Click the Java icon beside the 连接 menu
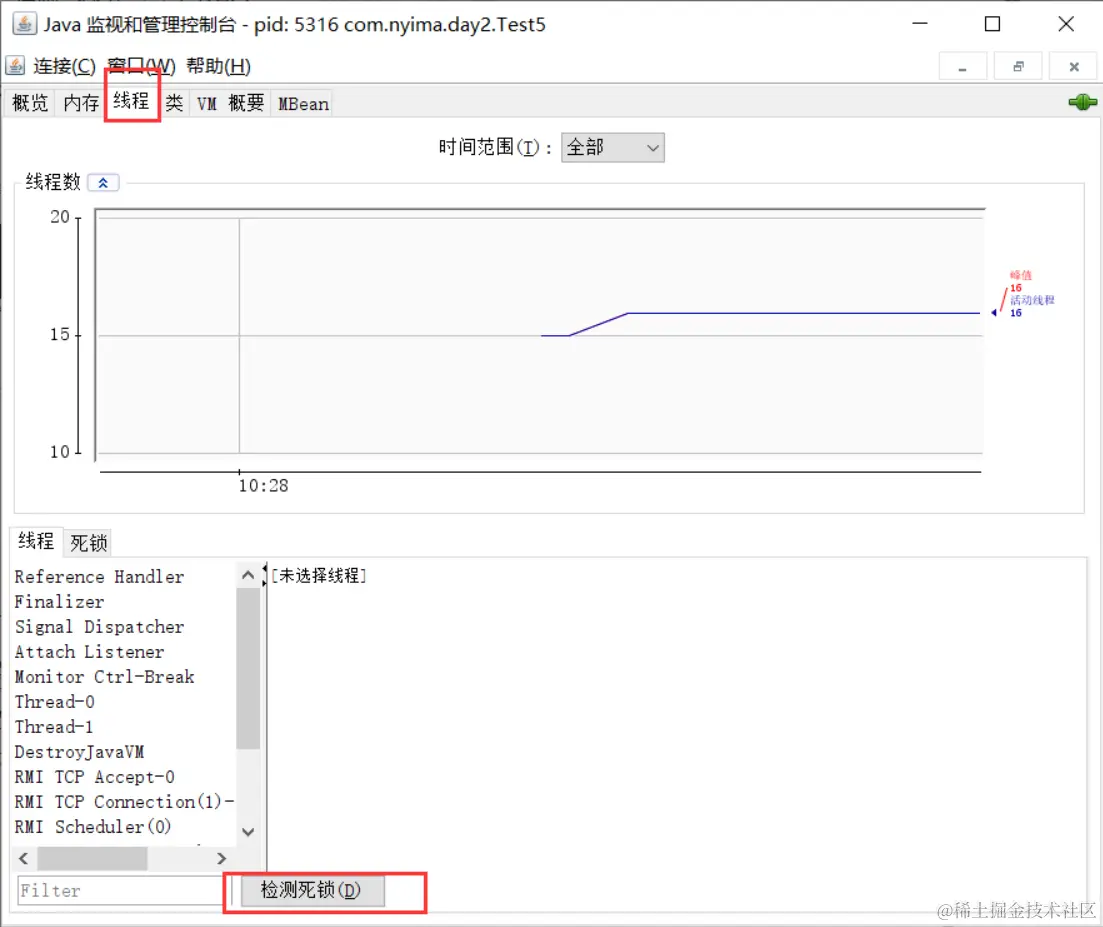The image size is (1103, 927). pyautogui.click(x=15, y=65)
